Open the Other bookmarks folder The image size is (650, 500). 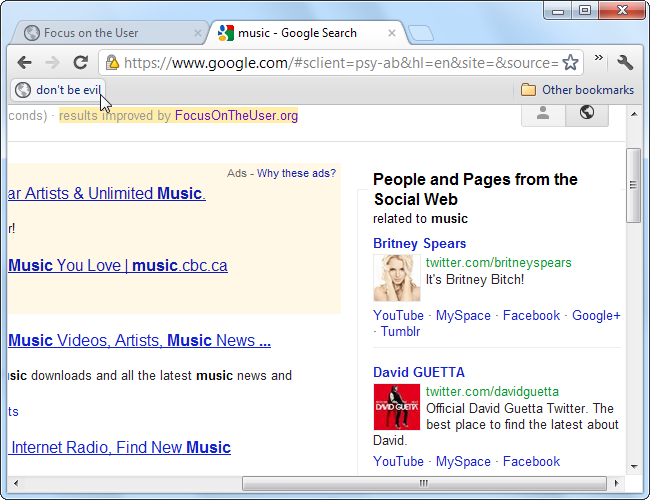577,90
